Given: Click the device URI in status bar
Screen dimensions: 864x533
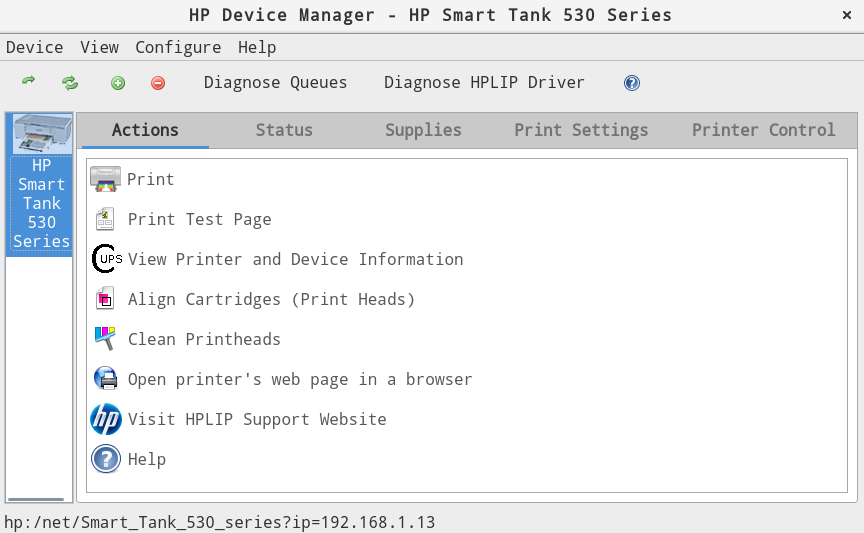Looking at the screenshot, I should (219, 522).
